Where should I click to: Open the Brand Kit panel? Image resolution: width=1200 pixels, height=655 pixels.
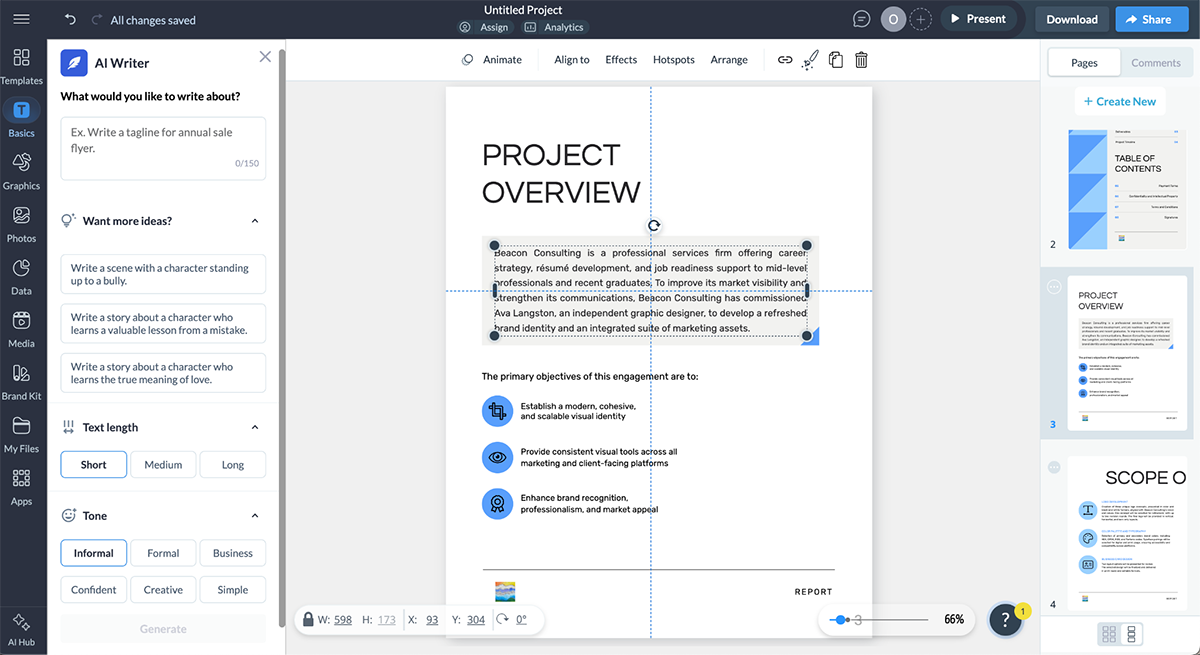[x=21, y=380]
